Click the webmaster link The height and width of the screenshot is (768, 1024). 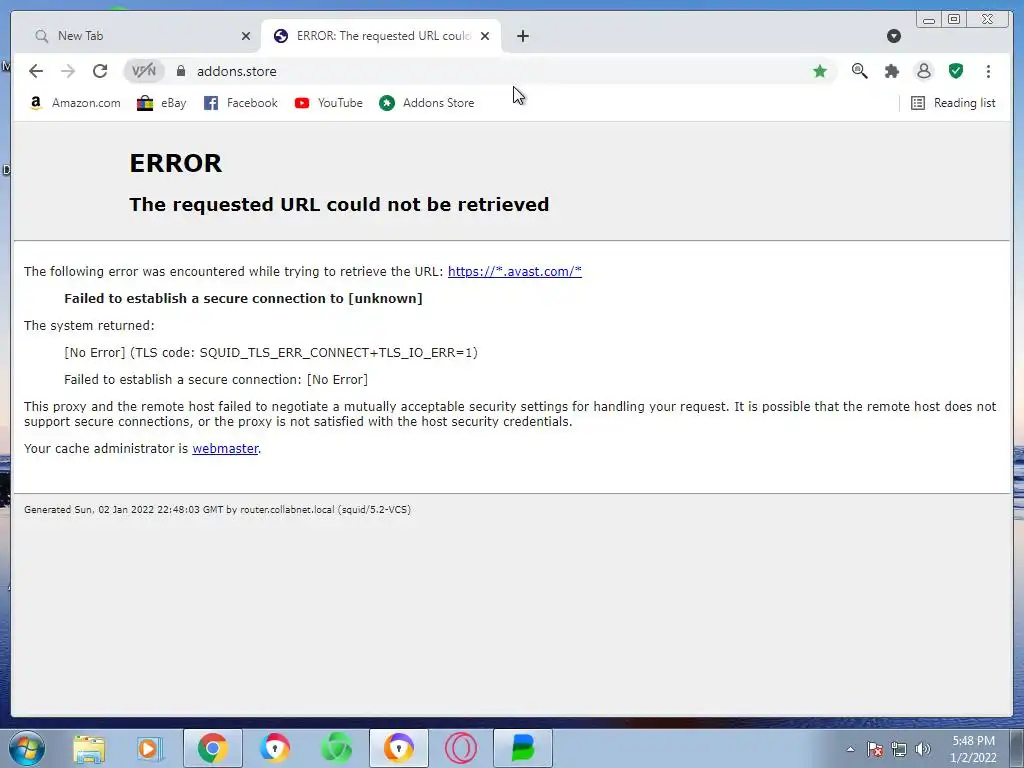(x=225, y=449)
